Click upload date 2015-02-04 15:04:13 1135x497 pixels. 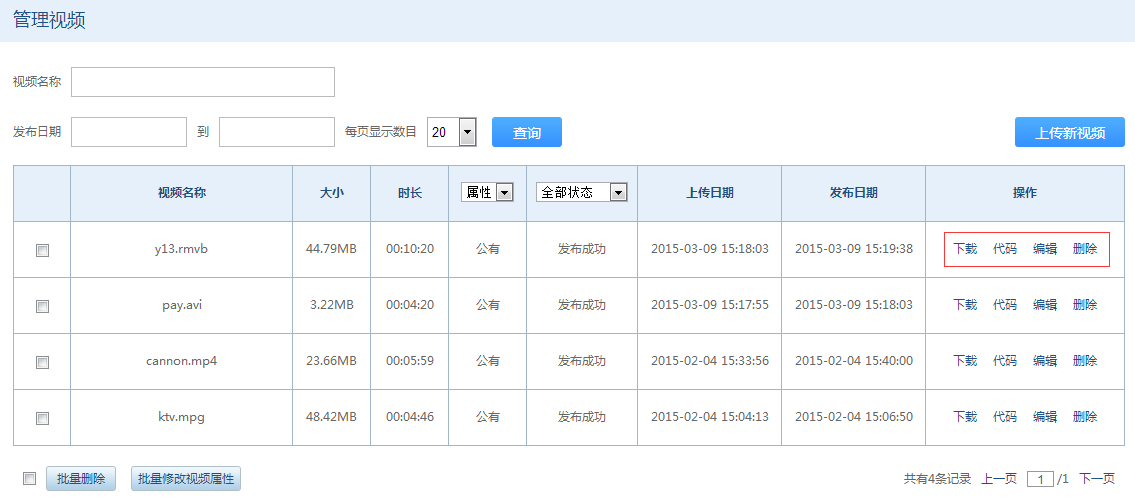pos(710,417)
